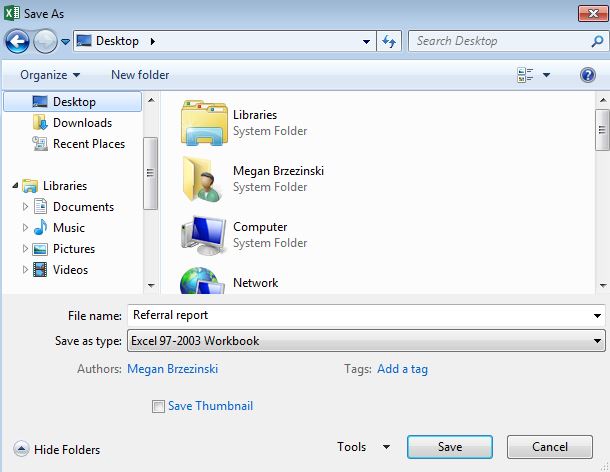Image resolution: width=610 pixels, height=472 pixels.
Task: Click the Save button
Action: 450,447
